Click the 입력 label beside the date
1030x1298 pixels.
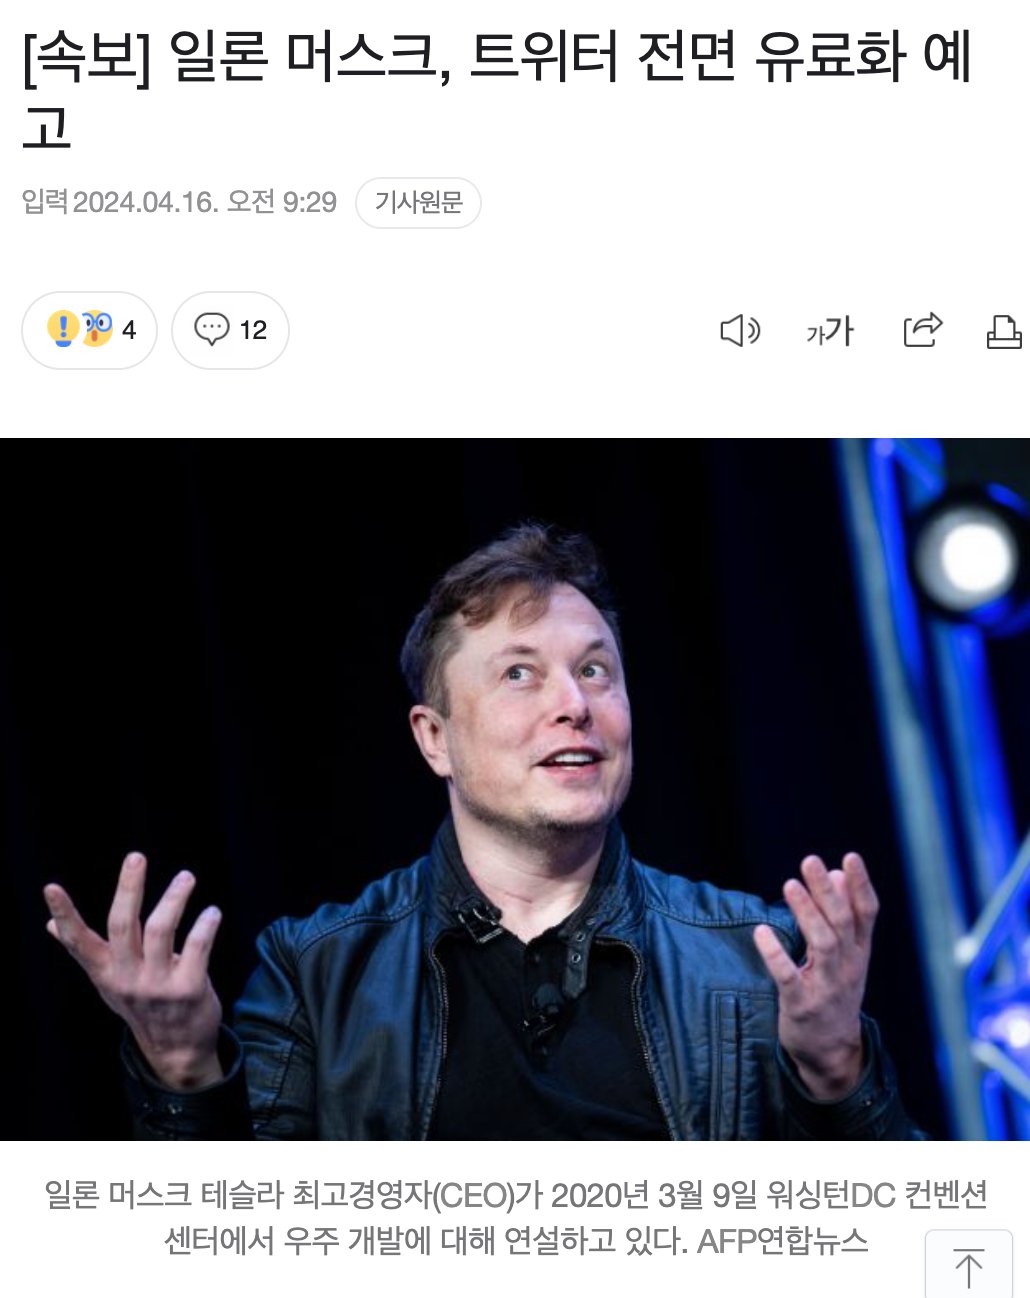[45, 202]
